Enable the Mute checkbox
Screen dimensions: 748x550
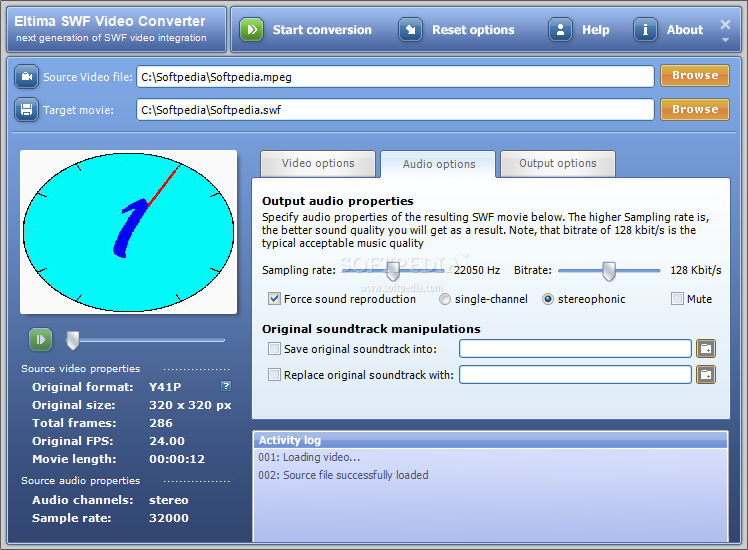pos(677,299)
